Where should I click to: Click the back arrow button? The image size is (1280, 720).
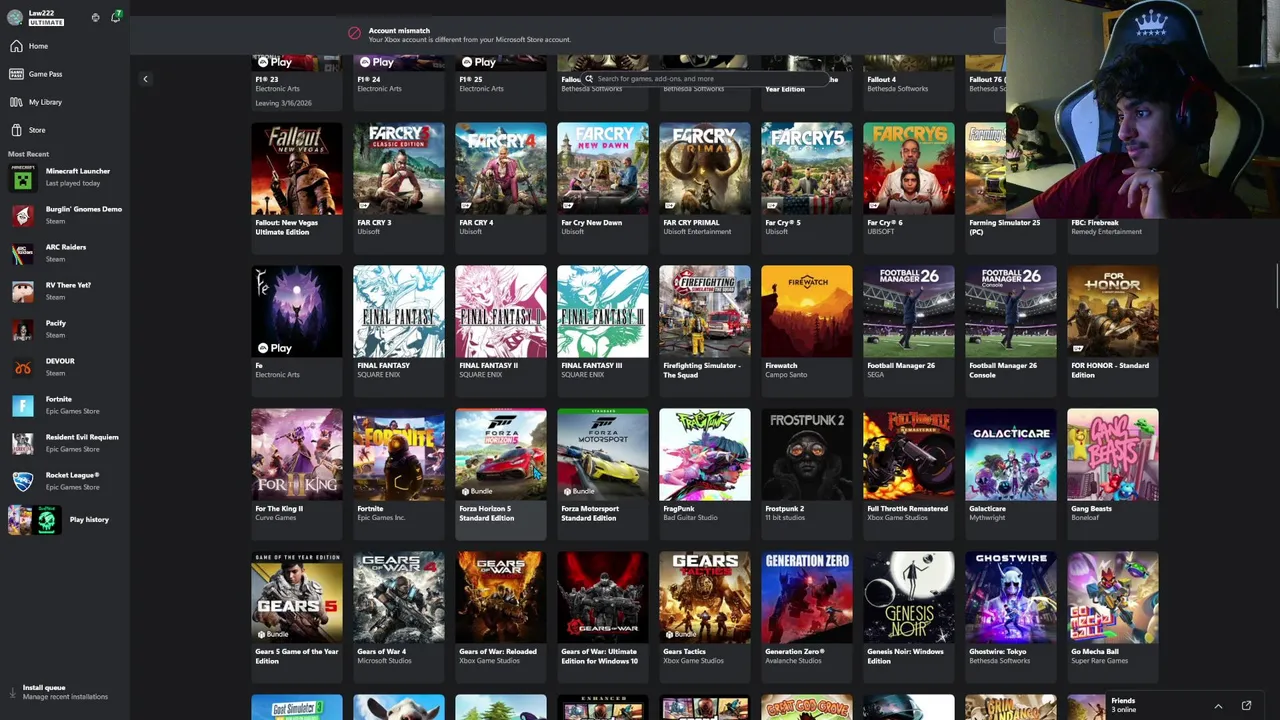point(145,79)
